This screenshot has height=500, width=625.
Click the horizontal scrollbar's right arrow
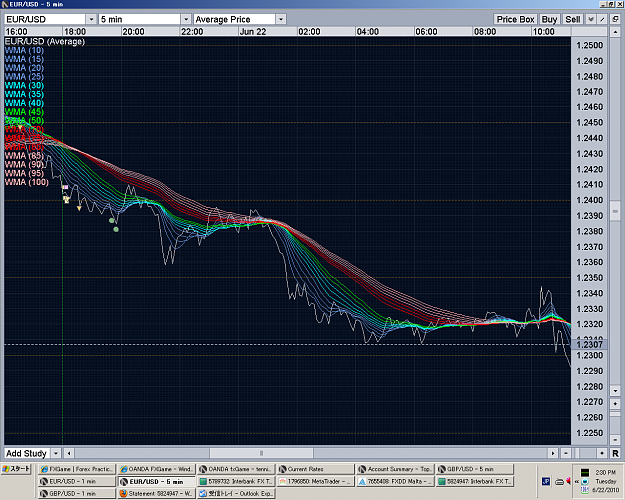point(553,453)
